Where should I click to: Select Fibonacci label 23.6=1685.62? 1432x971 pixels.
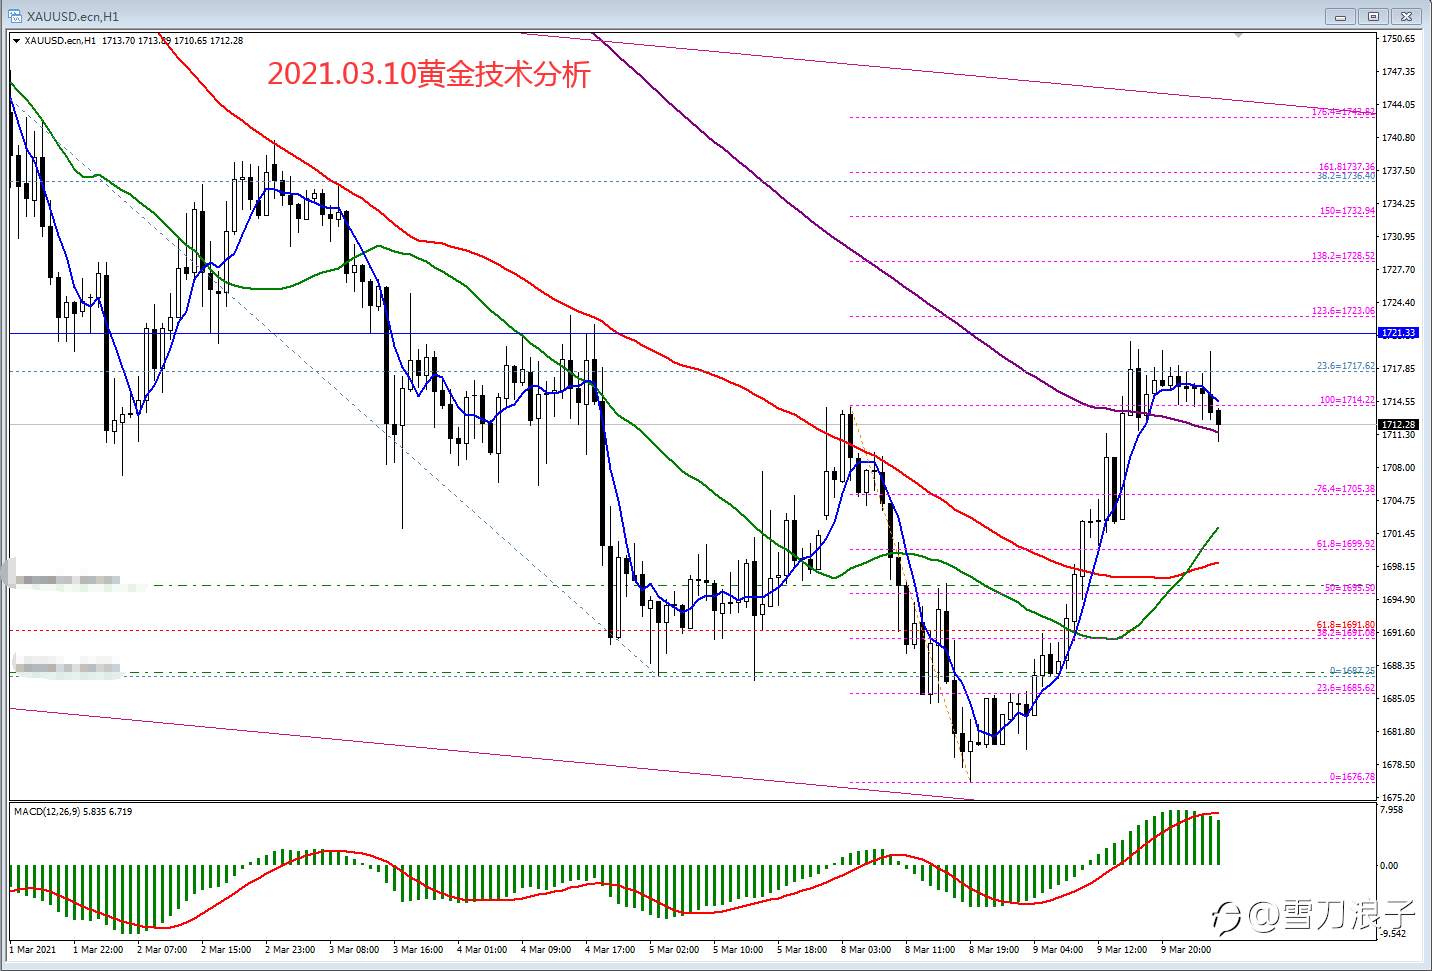click(1346, 688)
